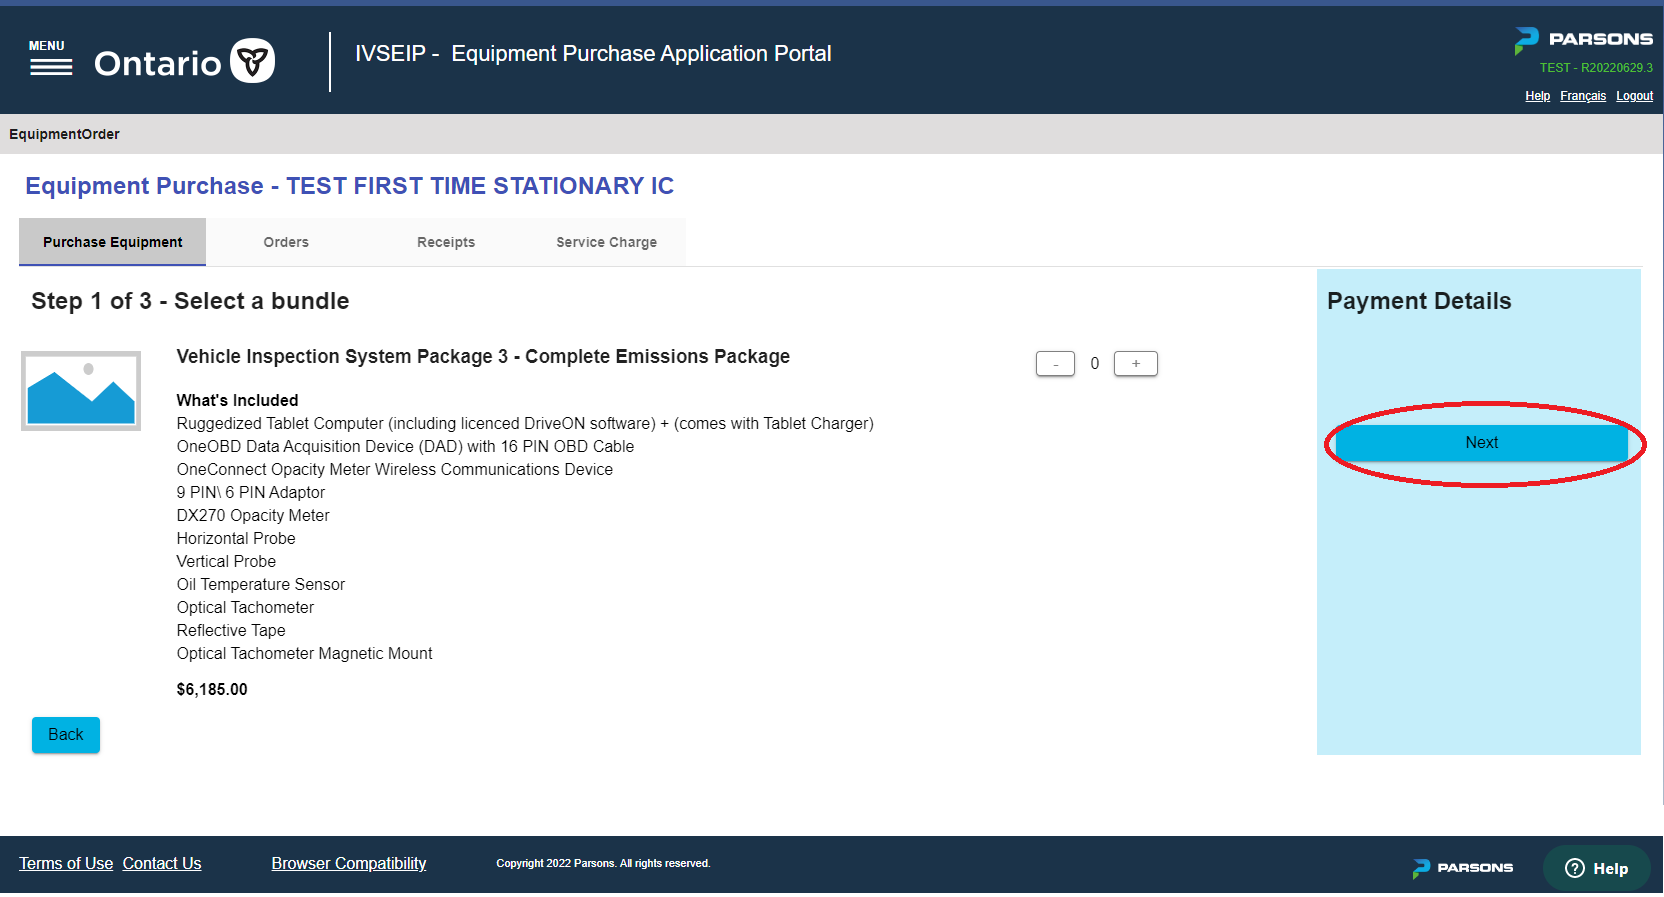Switch language via Français link
This screenshot has width=1664, height=897.
pos(1583,96)
